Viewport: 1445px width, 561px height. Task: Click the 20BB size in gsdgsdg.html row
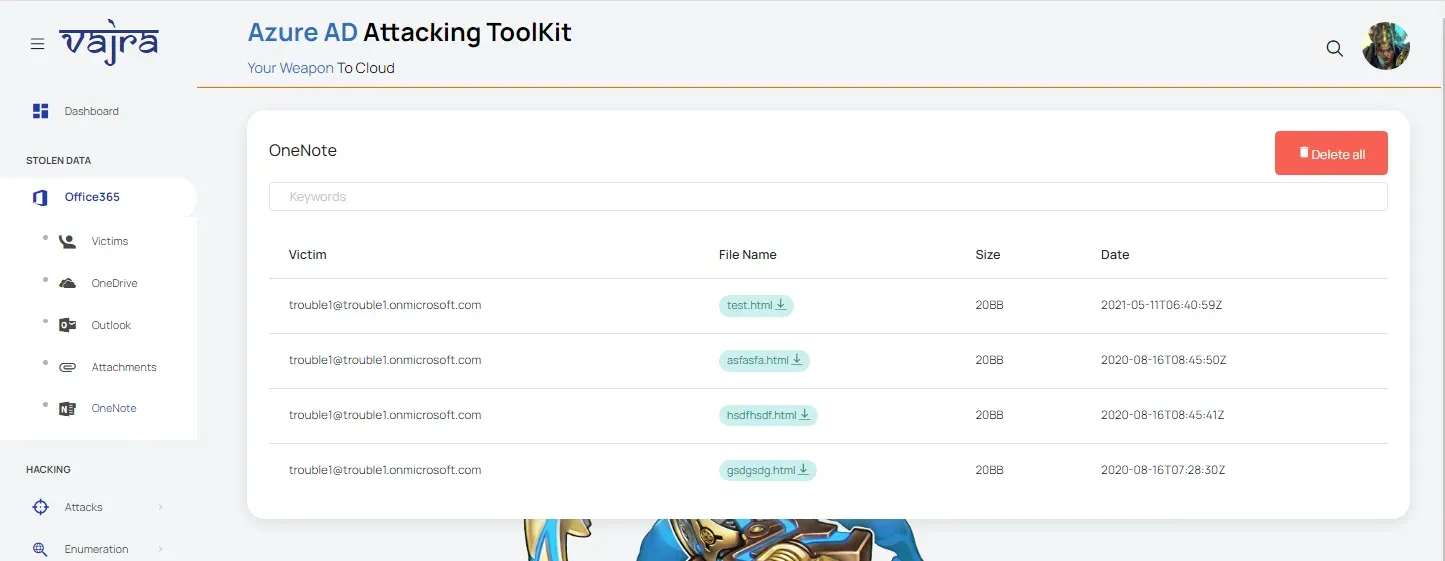click(x=989, y=470)
